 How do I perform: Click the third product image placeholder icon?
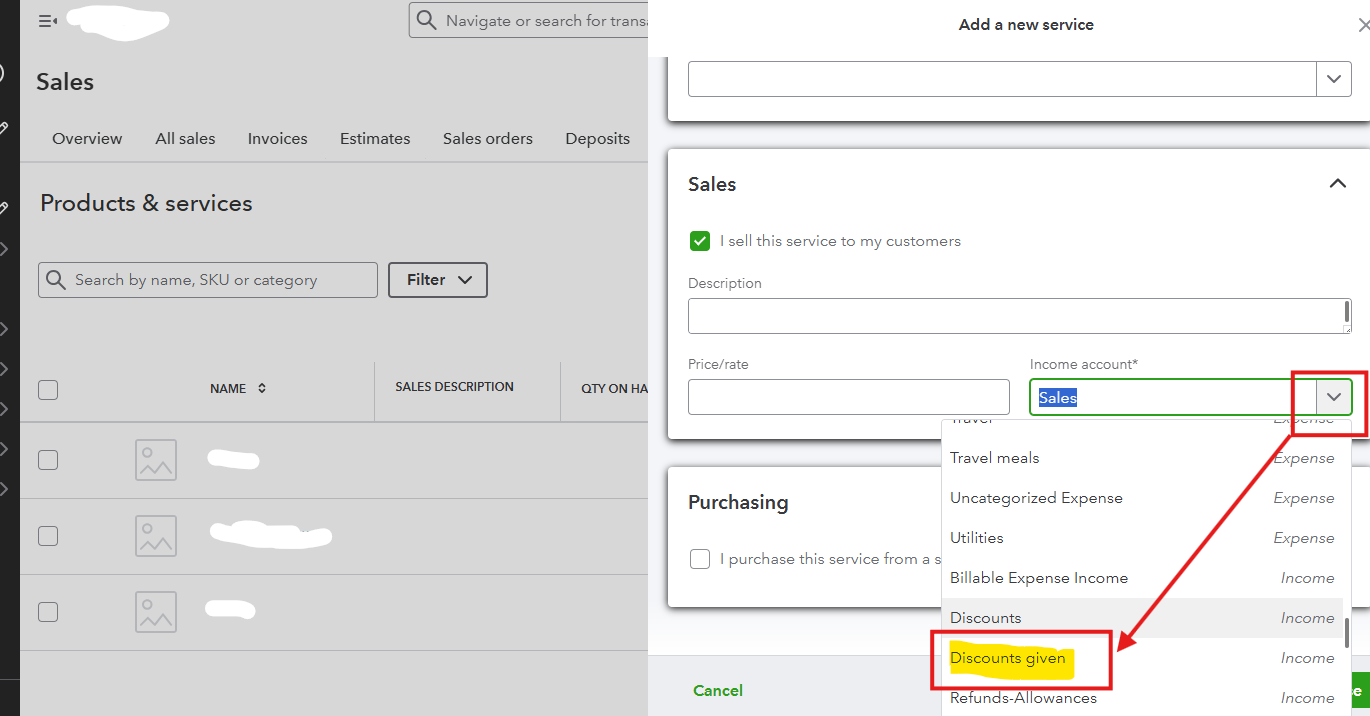click(156, 612)
